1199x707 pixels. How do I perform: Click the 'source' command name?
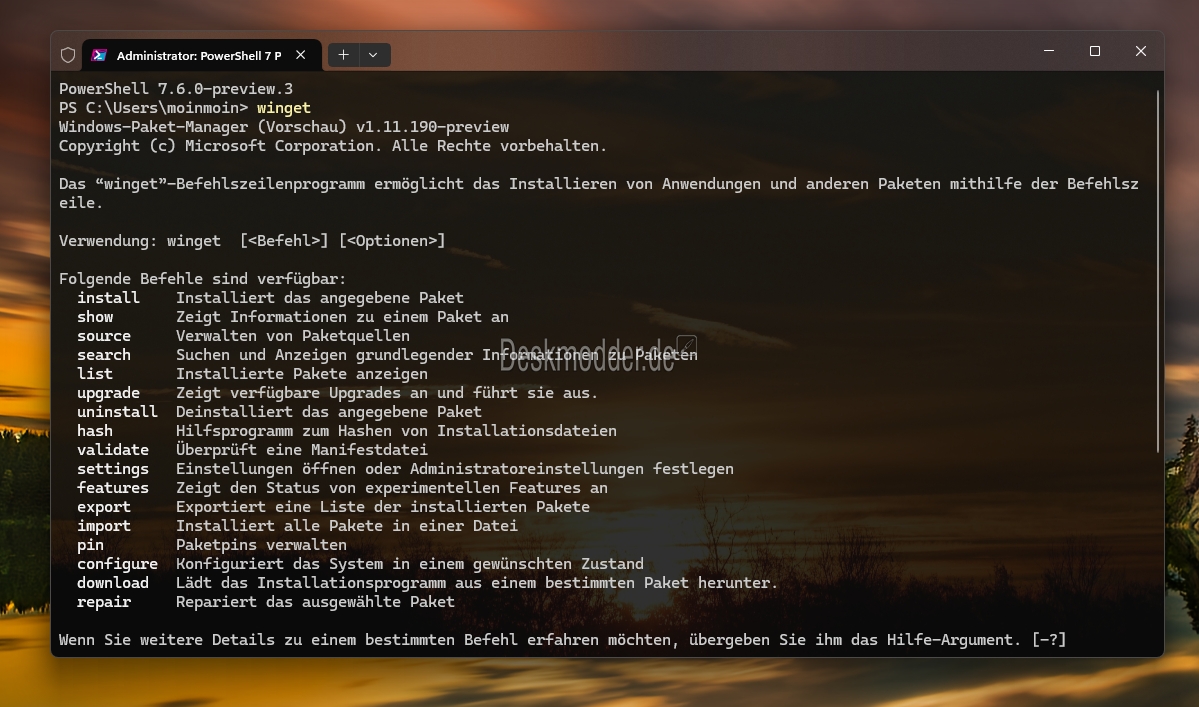(x=104, y=336)
